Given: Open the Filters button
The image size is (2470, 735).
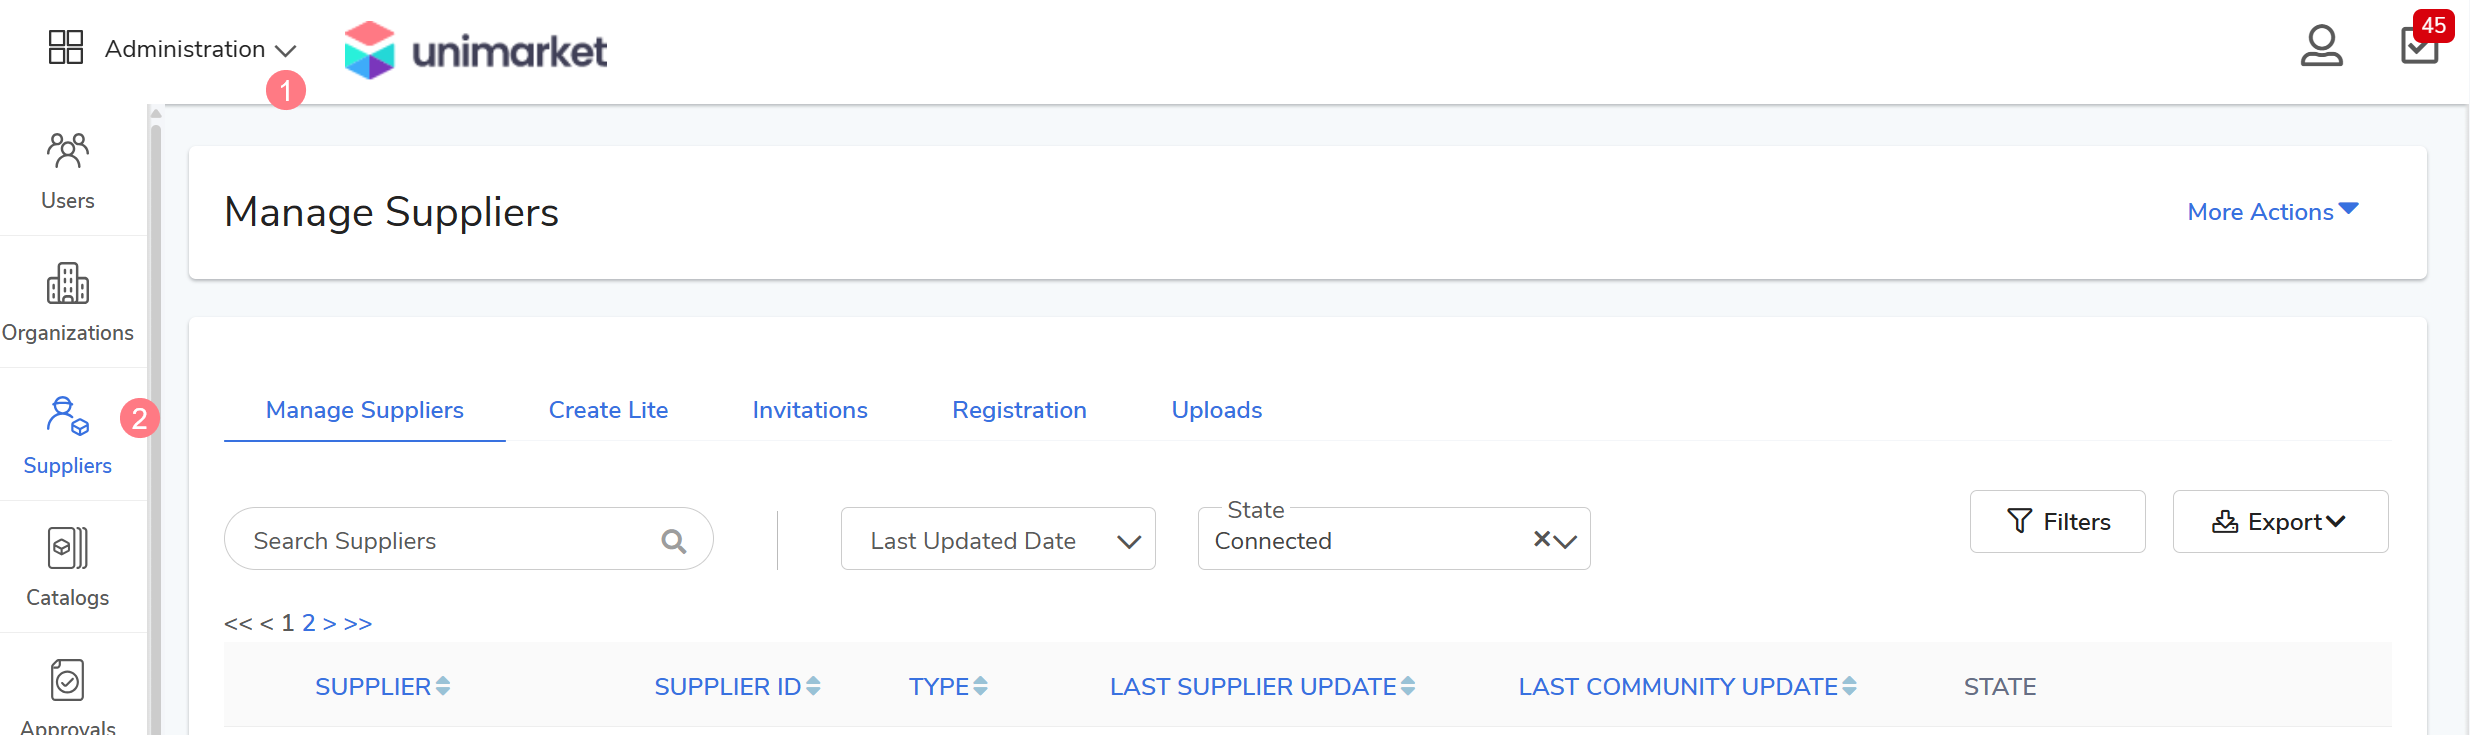Looking at the screenshot, I should coord(2057,522).
